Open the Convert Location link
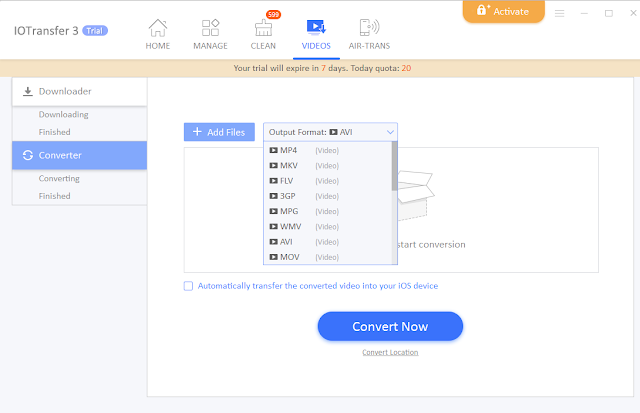The image size is (640, 413). click(390, 352)
